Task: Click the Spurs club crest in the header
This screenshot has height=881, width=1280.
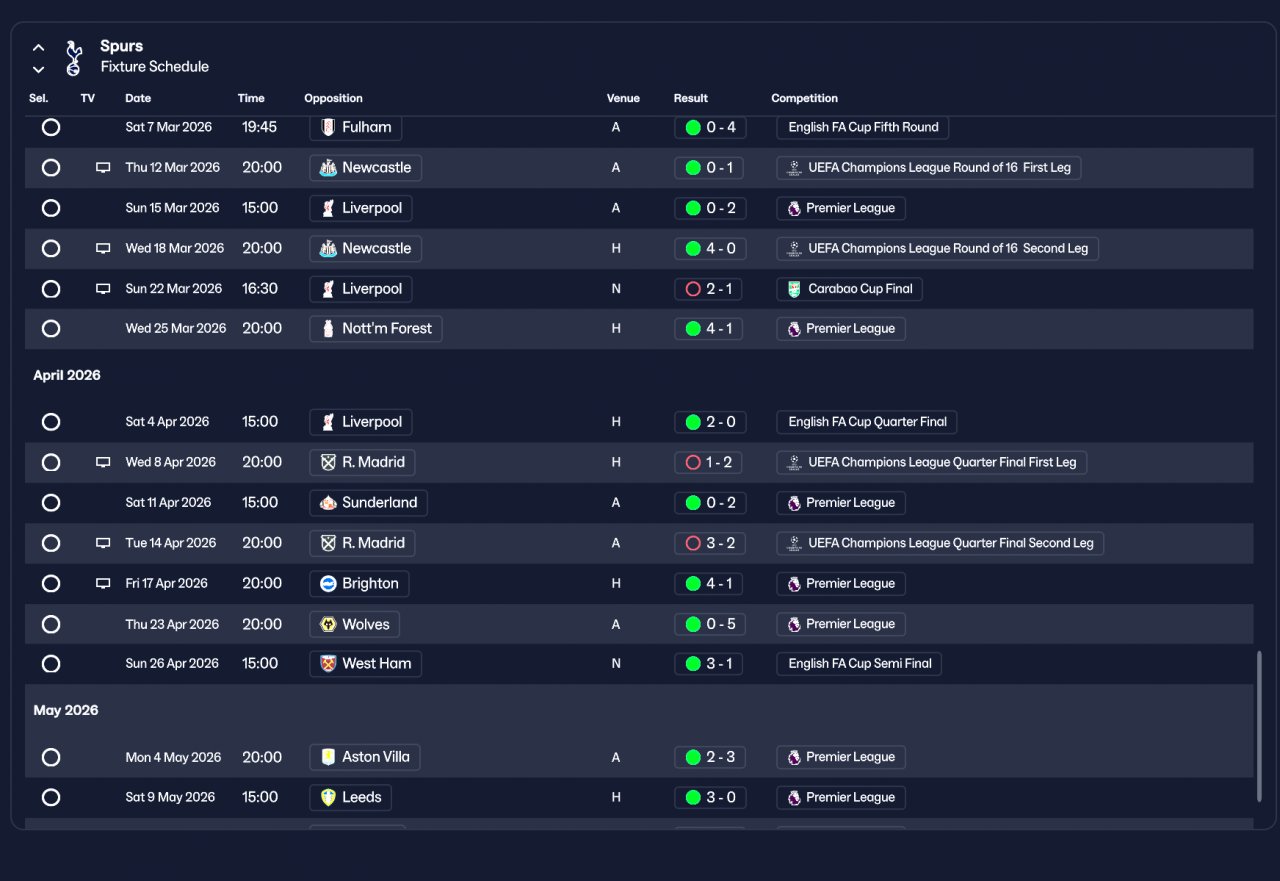Action: point(73,58)
